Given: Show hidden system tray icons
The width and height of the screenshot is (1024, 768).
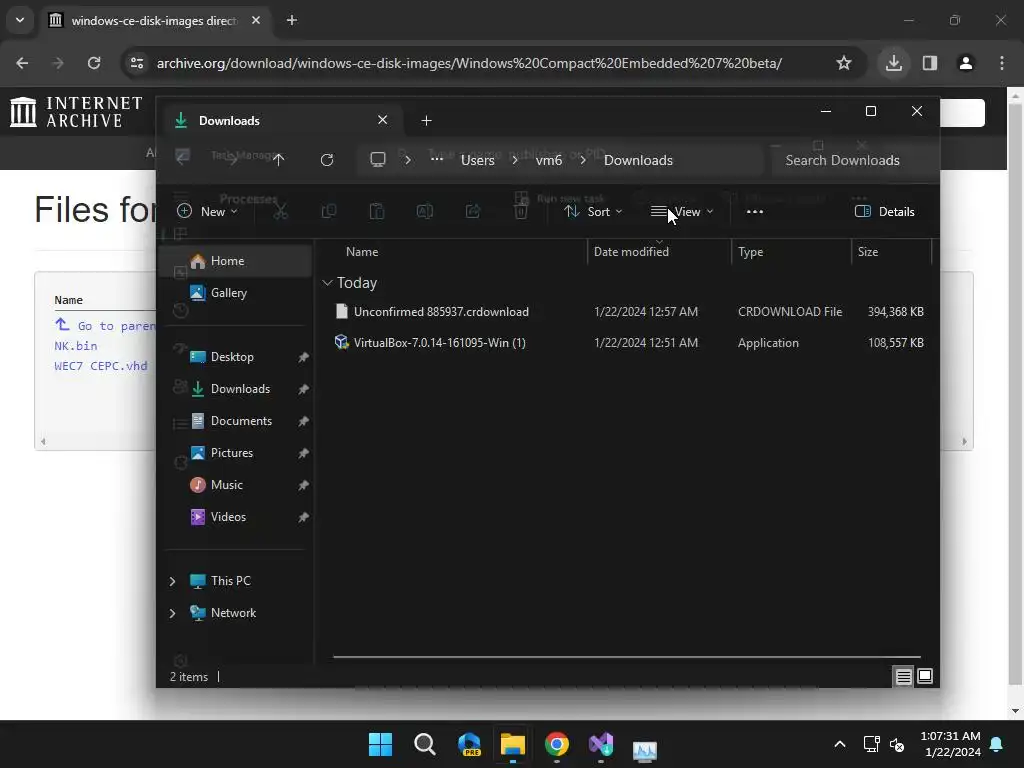Looking at the screenshot, I should (840, 744).
